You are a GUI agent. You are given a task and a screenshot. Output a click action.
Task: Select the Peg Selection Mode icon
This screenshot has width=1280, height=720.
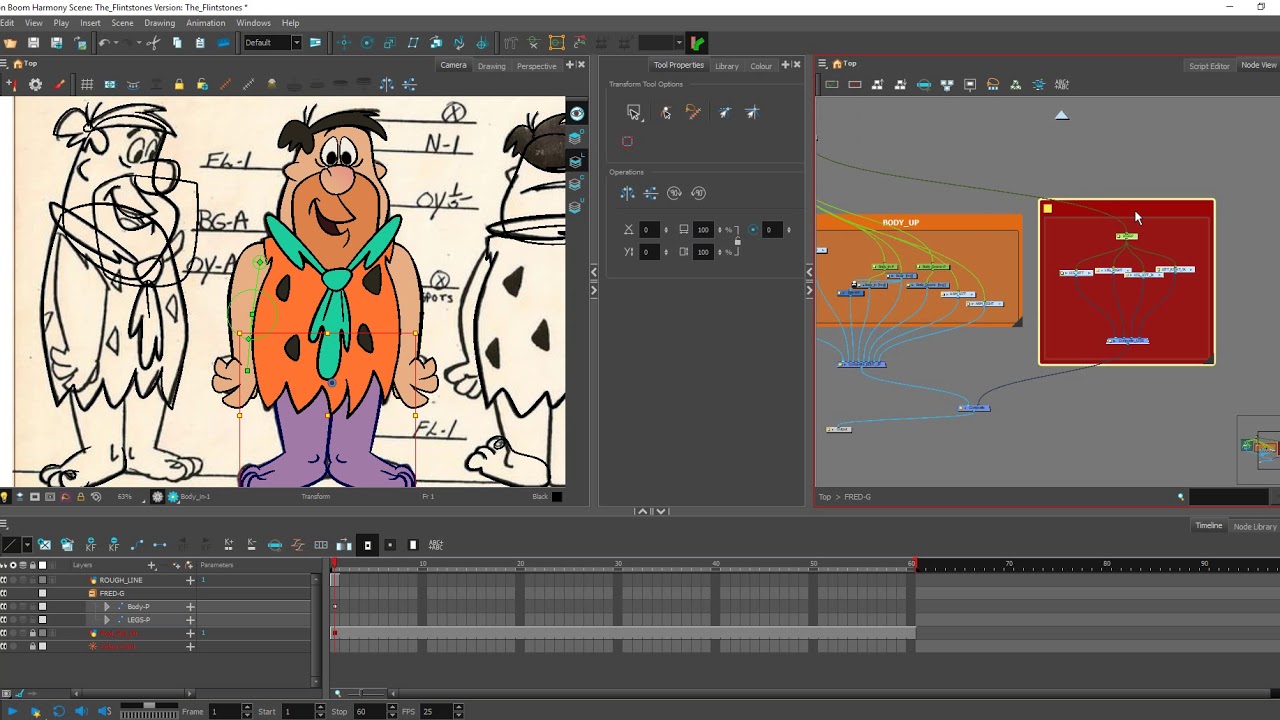665,113
